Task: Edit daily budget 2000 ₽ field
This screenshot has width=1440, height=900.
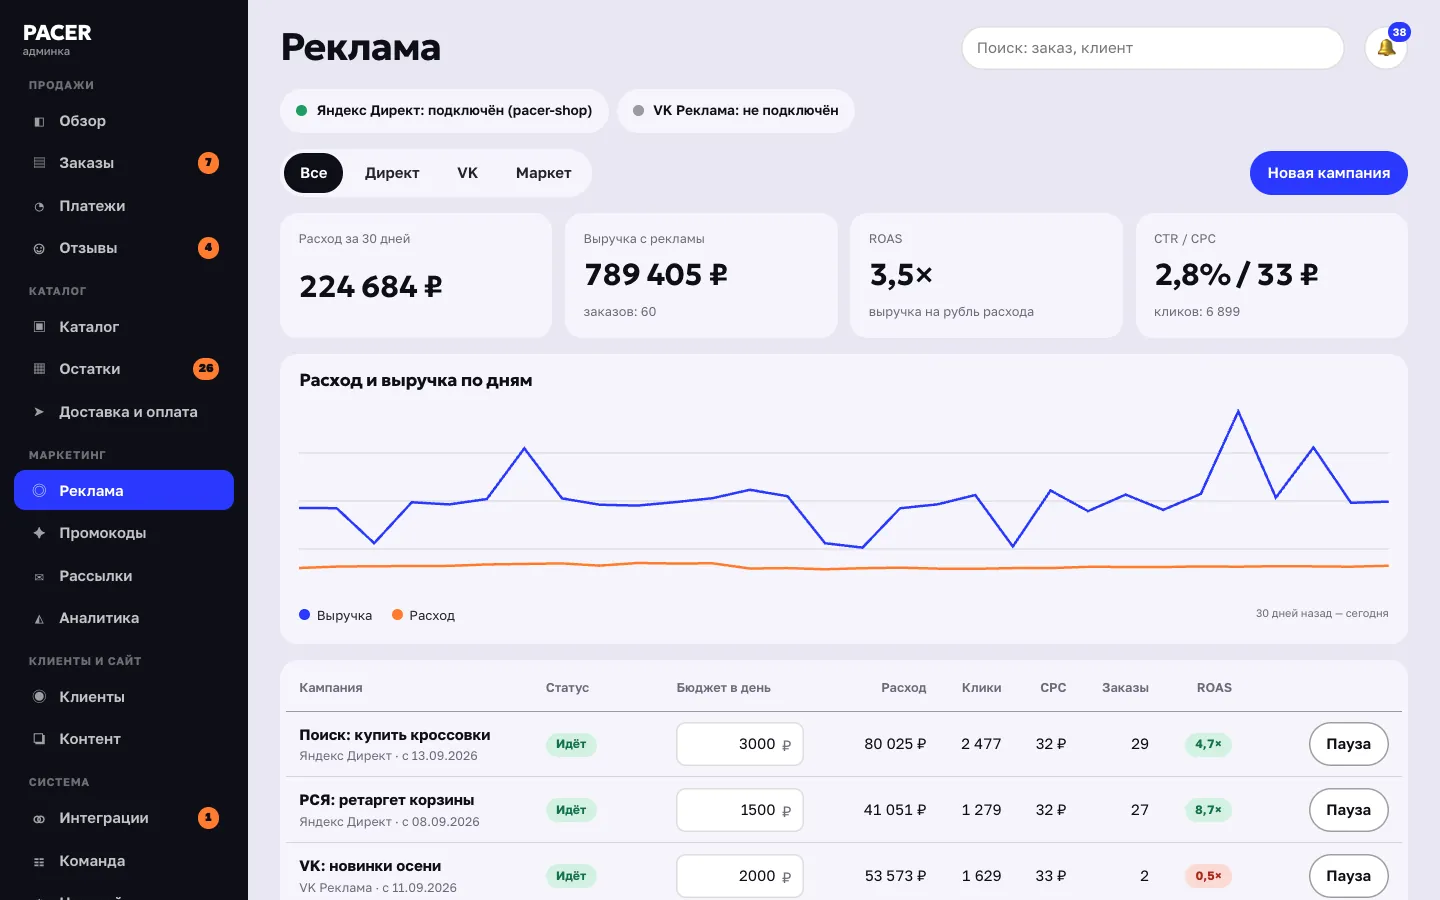Action: point(740,876)
